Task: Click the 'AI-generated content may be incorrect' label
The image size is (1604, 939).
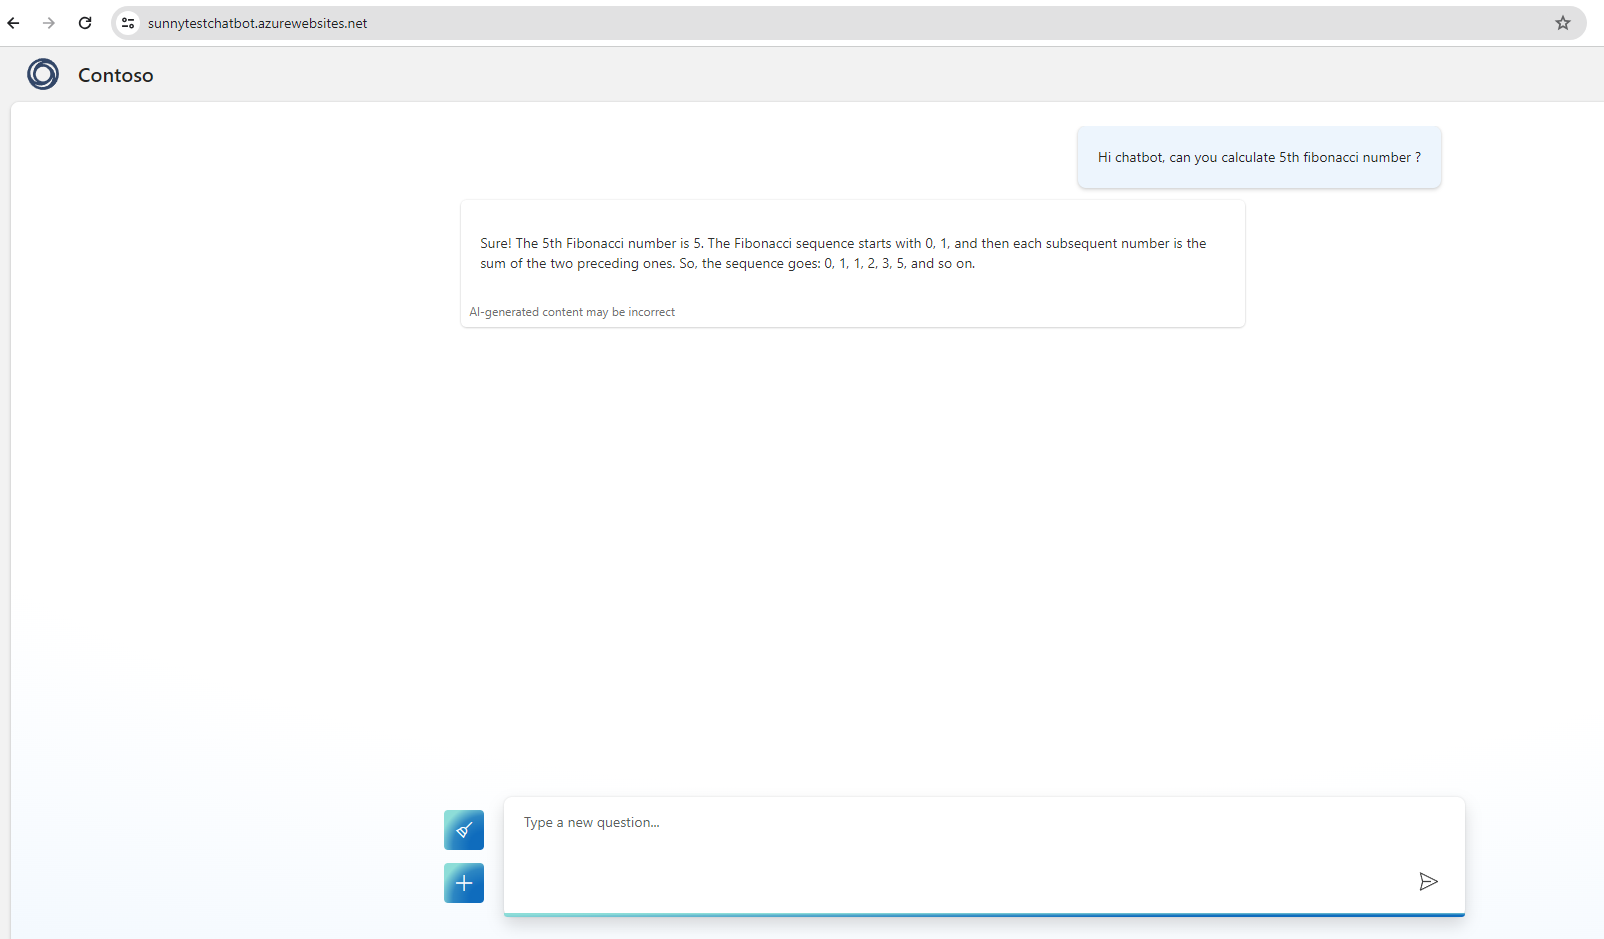Action: click(x=571, y=311)
